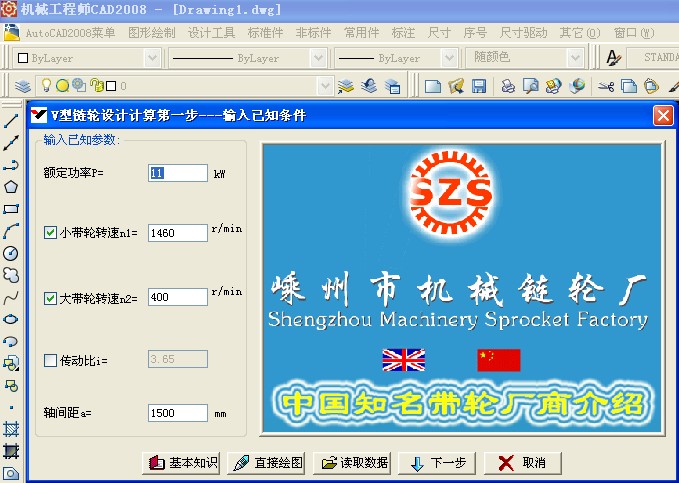
Task: Select the Insert Block tool
Action: click(x=11, y=363)
